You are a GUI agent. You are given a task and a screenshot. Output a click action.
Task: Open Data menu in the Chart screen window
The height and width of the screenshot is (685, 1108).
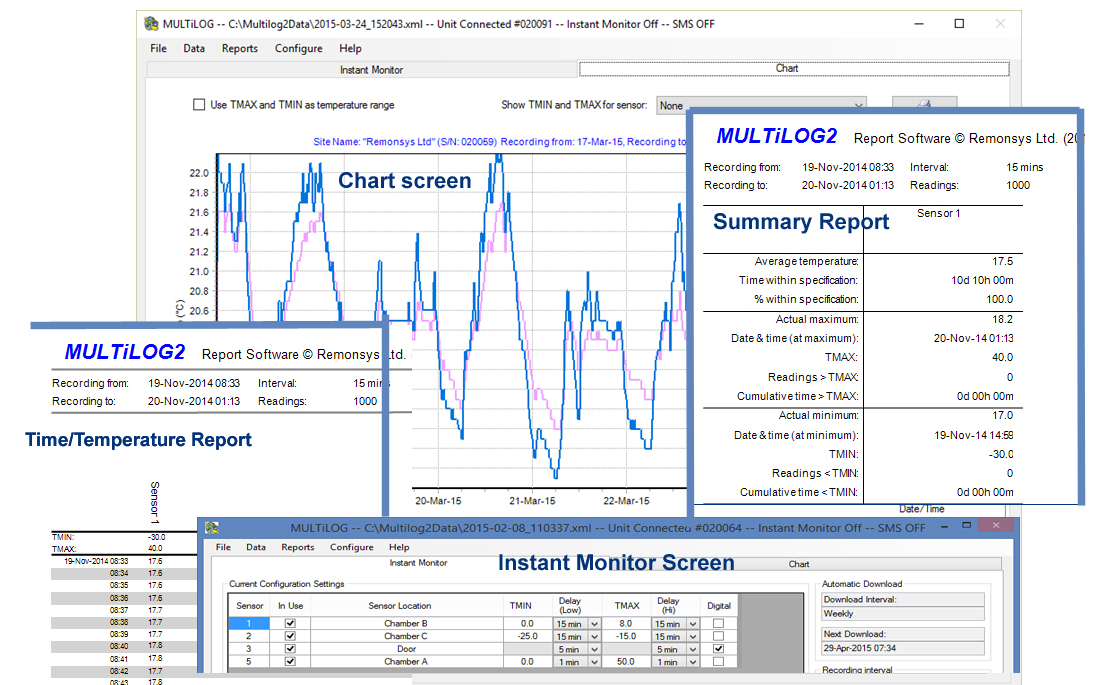pos(194,48)
